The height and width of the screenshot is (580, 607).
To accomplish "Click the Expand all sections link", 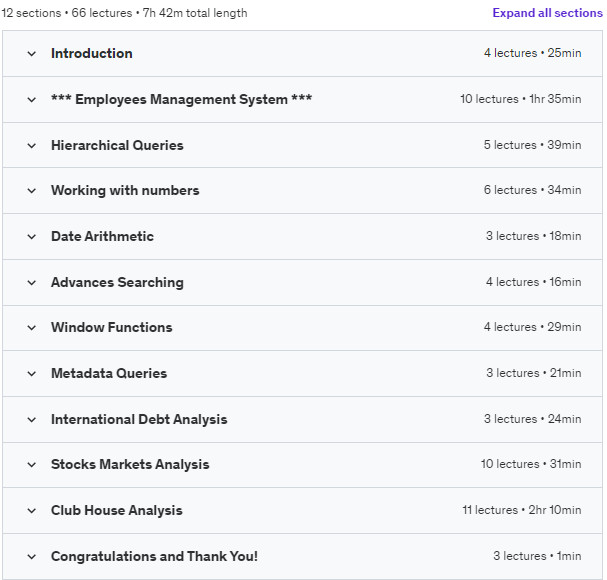I will click(547, 13).
